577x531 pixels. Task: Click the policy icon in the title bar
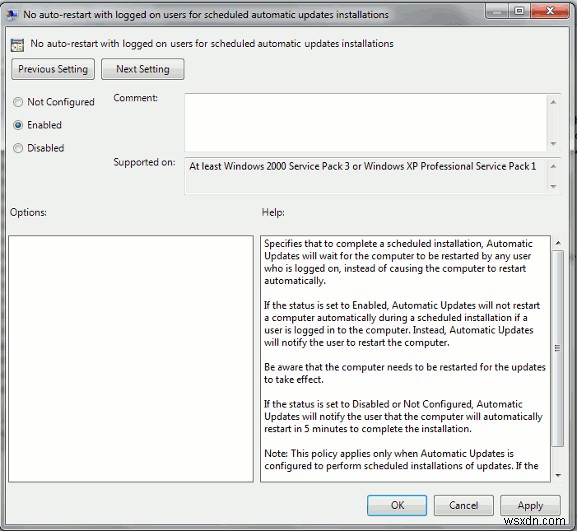click(11, 15)
